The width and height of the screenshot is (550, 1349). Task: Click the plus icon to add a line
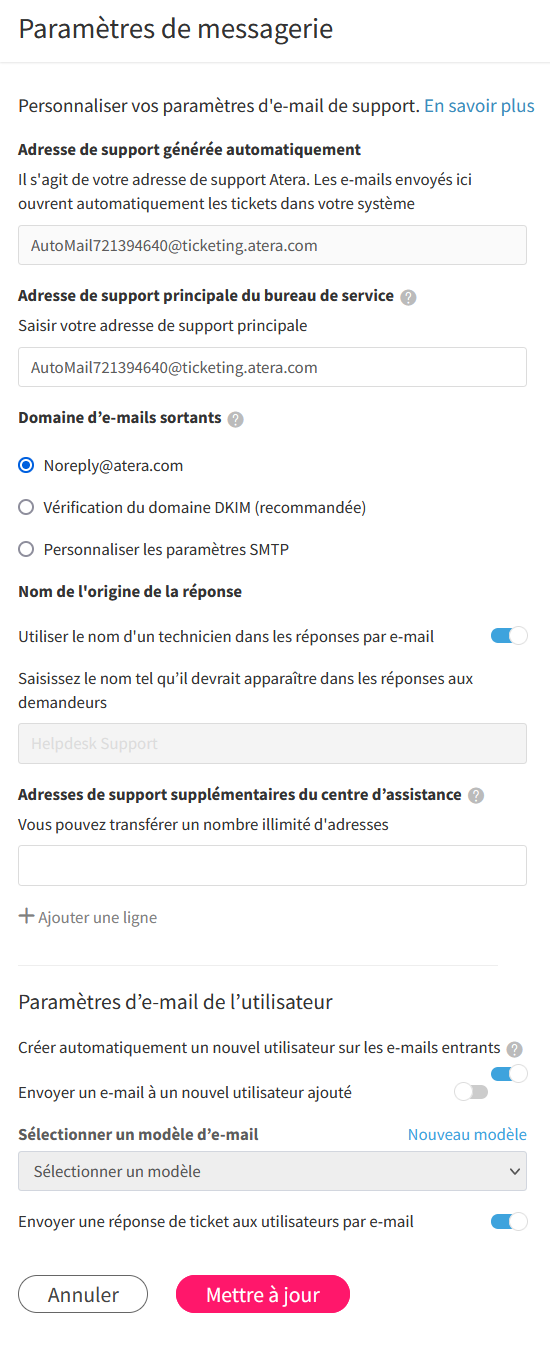tap(26, 916)
